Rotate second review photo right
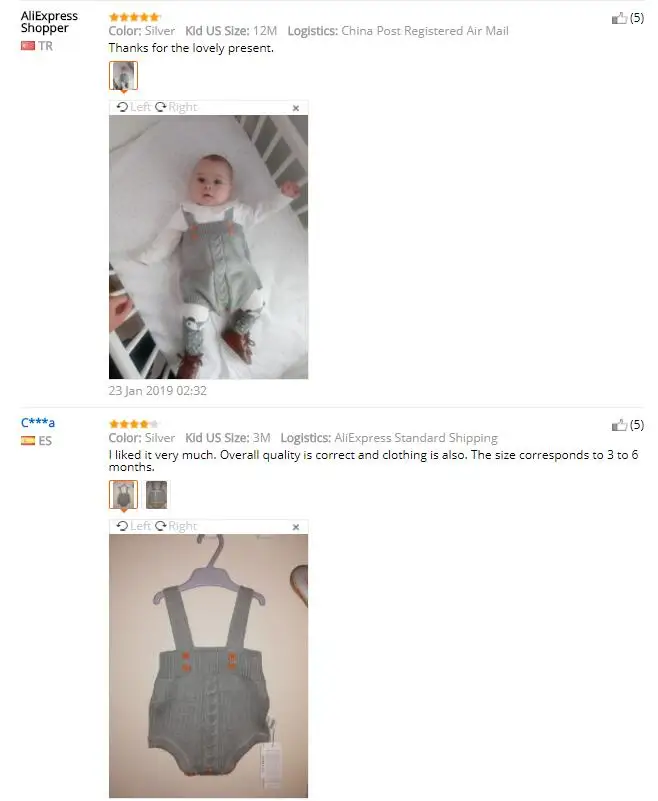Screen dimensions: 658x801 pos(176,526)
